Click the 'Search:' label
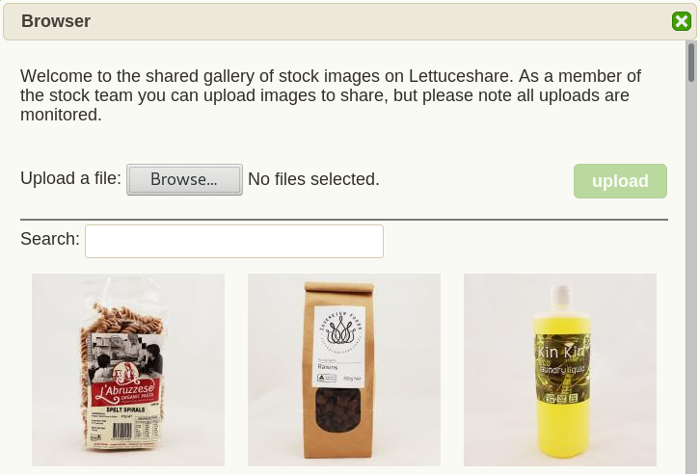This screenshot has height=474, width=700. click(x=50, y=239)
